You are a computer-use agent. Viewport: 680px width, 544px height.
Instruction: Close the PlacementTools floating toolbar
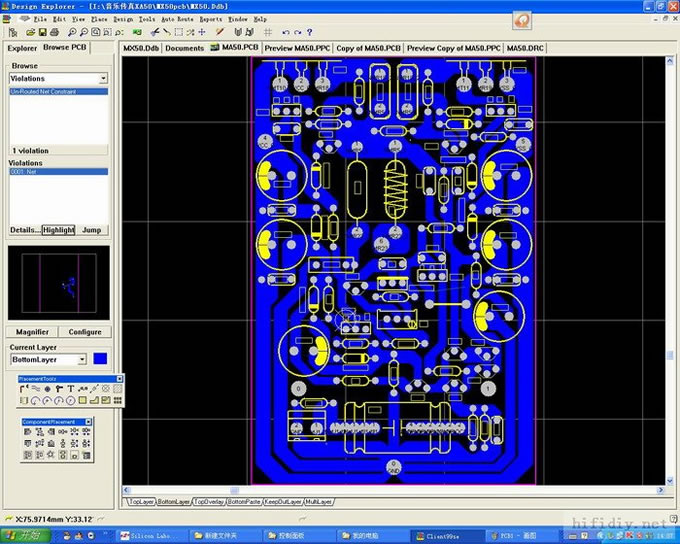point(120,378)
